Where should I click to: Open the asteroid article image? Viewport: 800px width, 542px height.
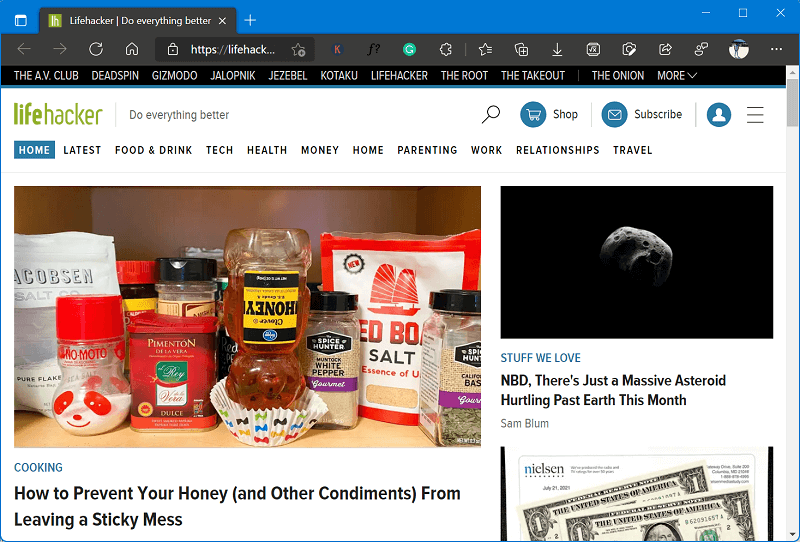click(637, 262)
